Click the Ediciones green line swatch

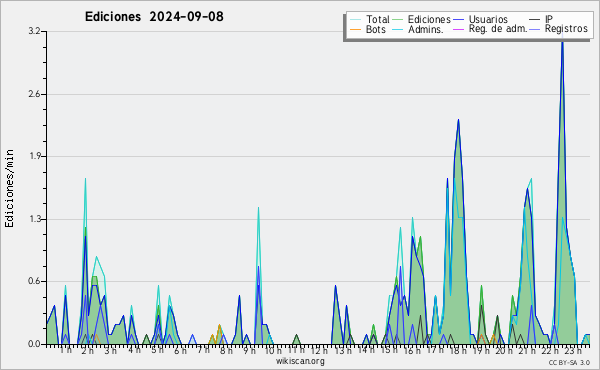(x=398, y=20)
